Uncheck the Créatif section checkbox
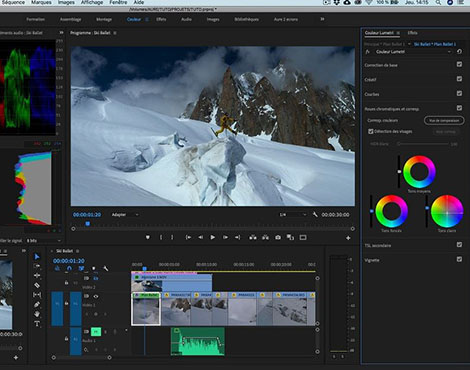This screenshot has height=370, width=470. point(459,79)
